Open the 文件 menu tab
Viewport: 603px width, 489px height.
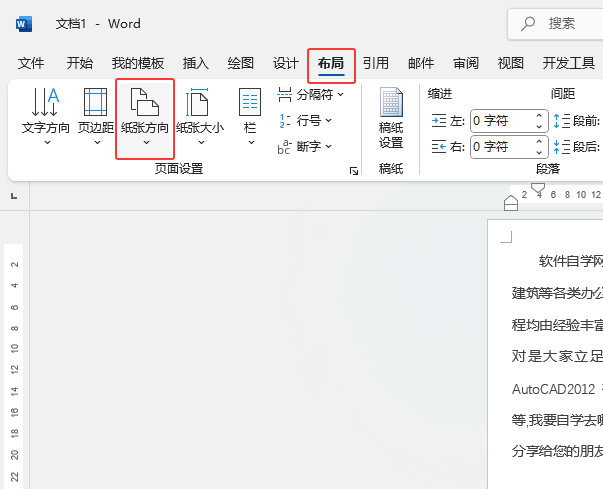(x=31, y=63)
